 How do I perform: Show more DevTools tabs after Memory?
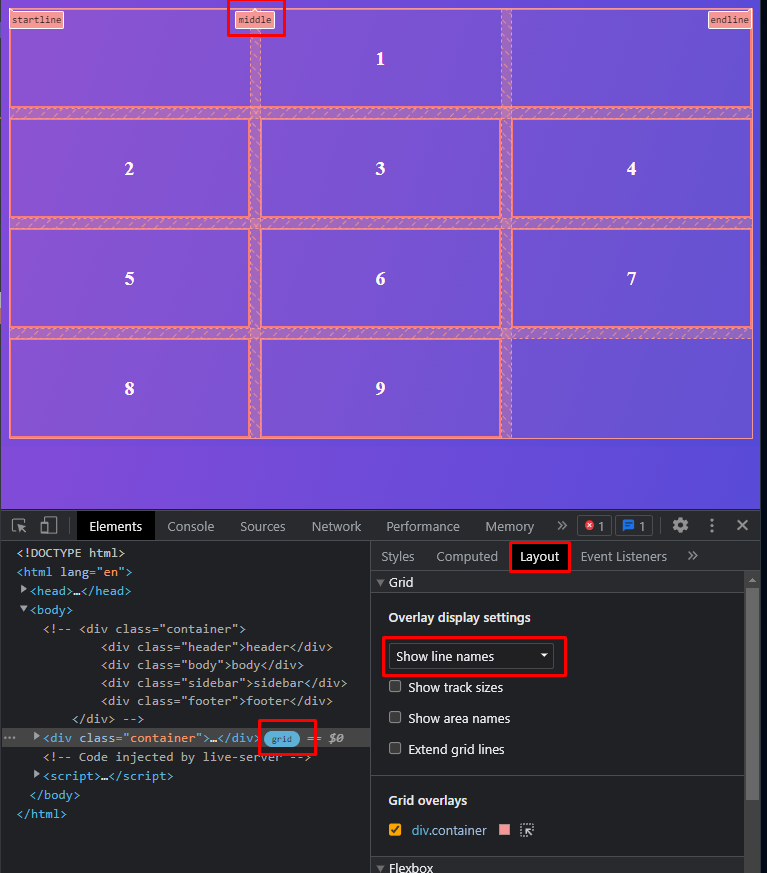[562, 526]
